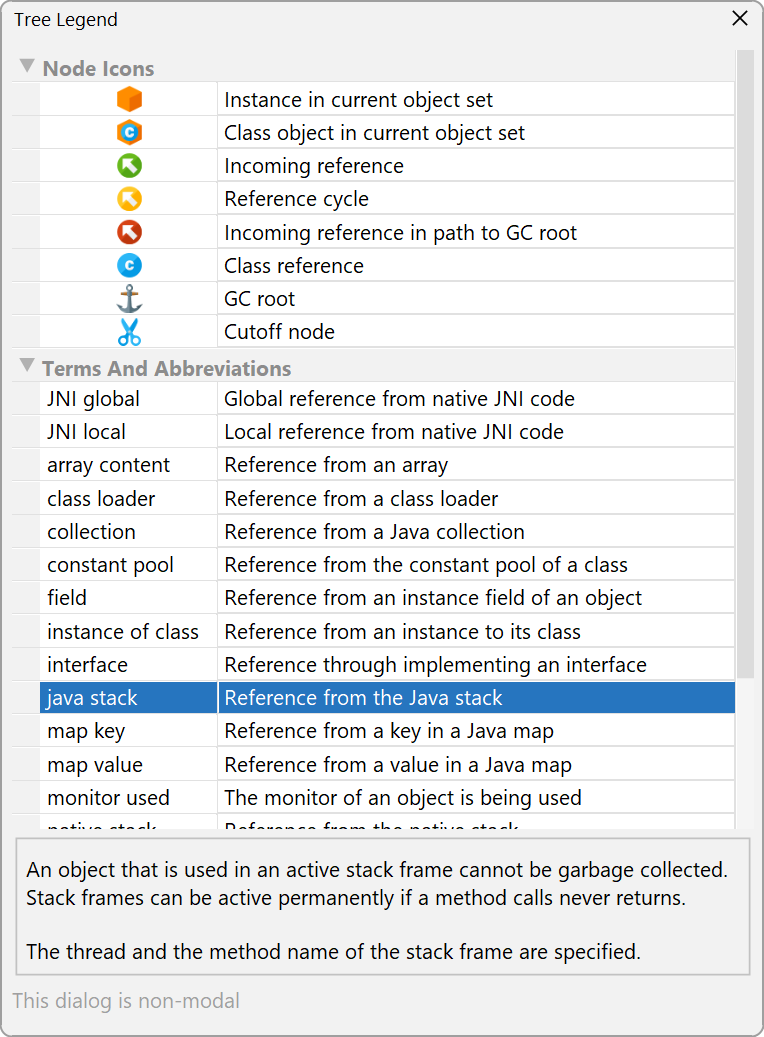Select the yellow Reference cycle icon

point(129,198)
